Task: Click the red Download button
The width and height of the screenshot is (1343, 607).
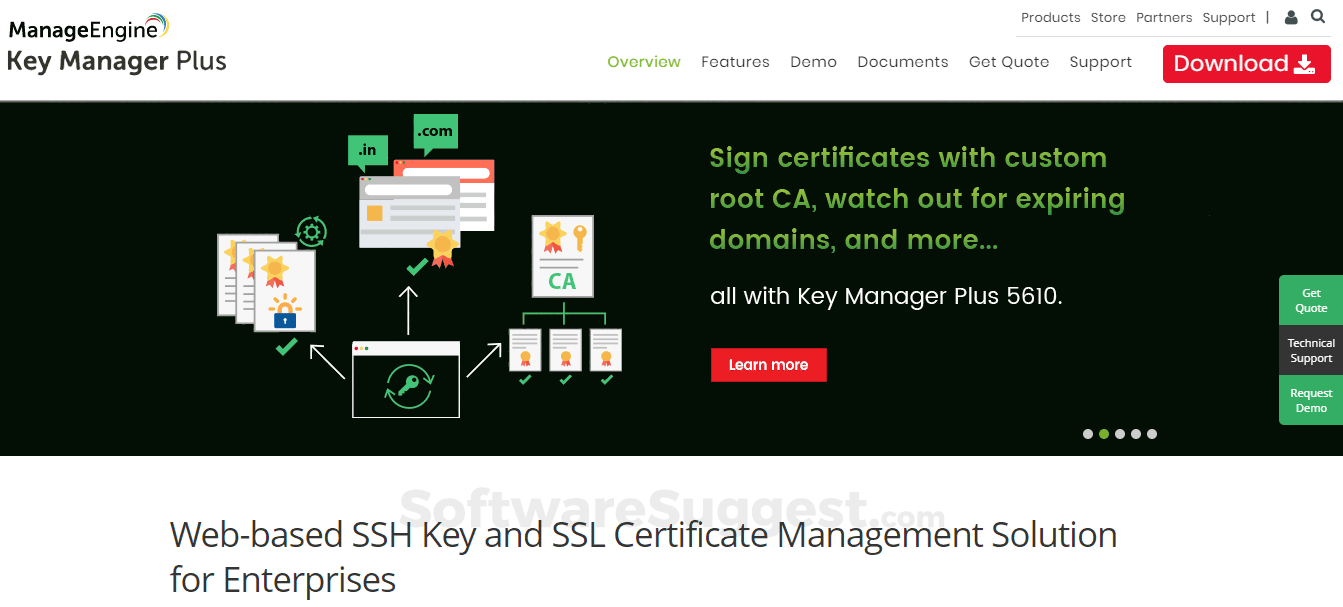Action: [x=1245, y=63]
